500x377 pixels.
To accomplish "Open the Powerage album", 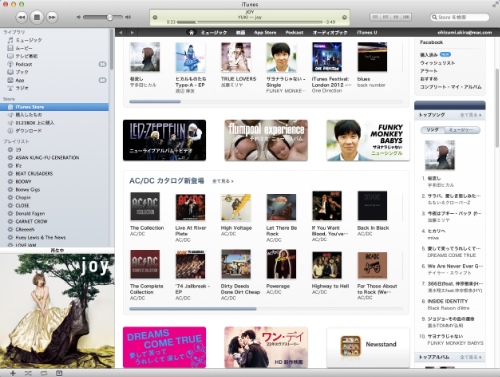I will [x=281, y=264].
